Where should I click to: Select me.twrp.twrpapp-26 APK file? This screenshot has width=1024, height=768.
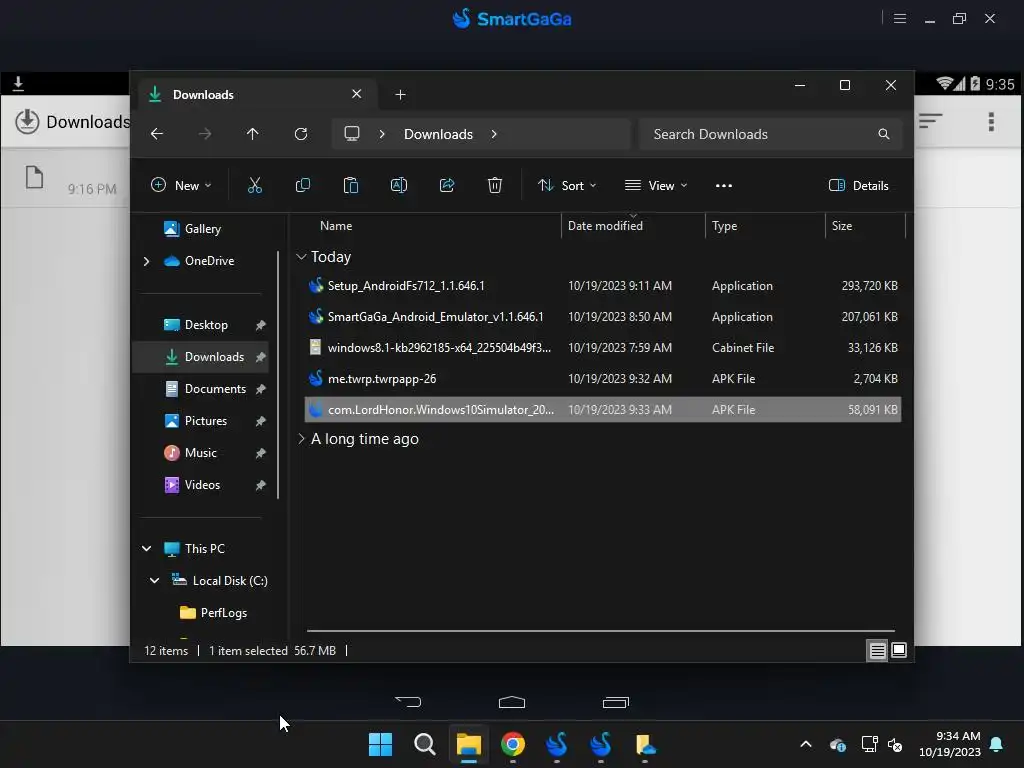(603, 379)
